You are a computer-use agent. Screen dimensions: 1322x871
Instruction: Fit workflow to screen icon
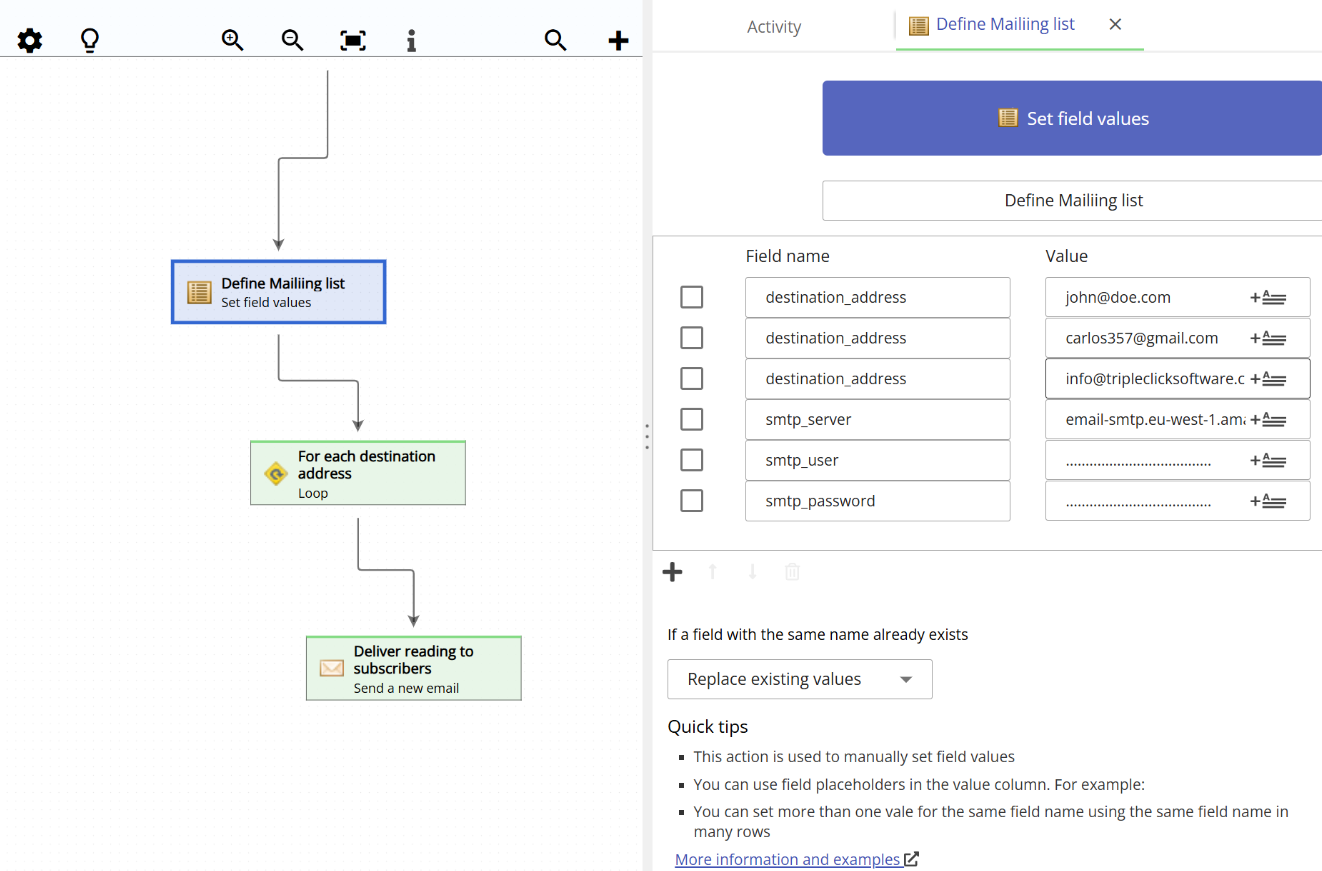352,41
